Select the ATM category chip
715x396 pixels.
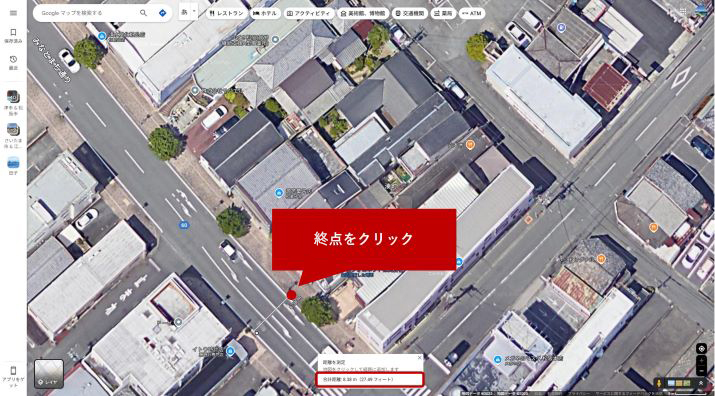click(472, 13)
